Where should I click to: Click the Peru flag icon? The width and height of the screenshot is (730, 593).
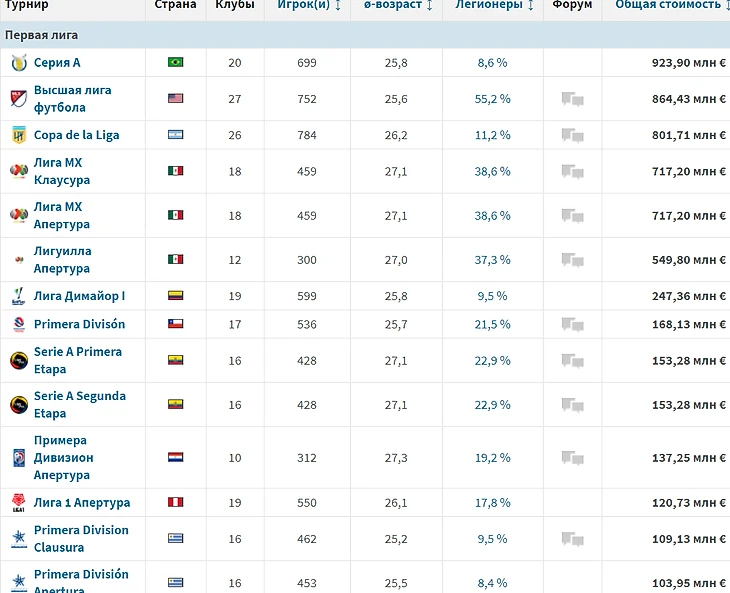coord(176,502)
